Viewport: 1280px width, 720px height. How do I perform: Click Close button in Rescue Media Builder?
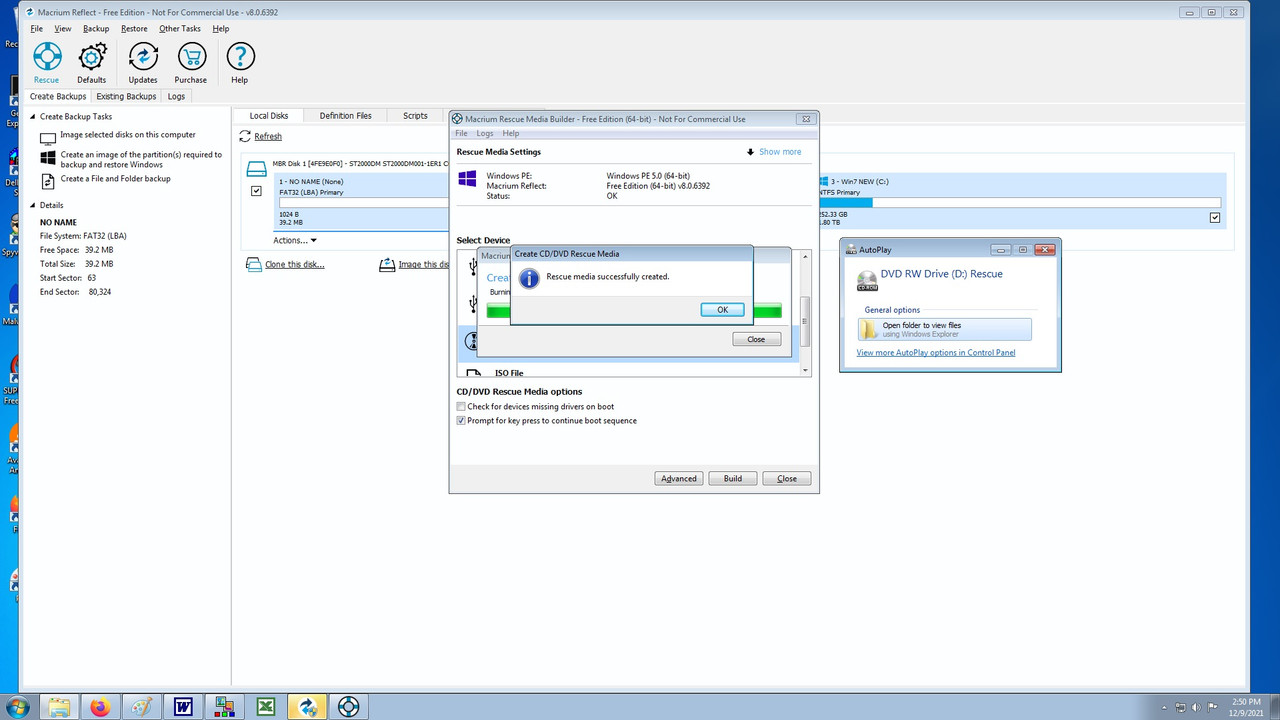[x=787, y=479]
